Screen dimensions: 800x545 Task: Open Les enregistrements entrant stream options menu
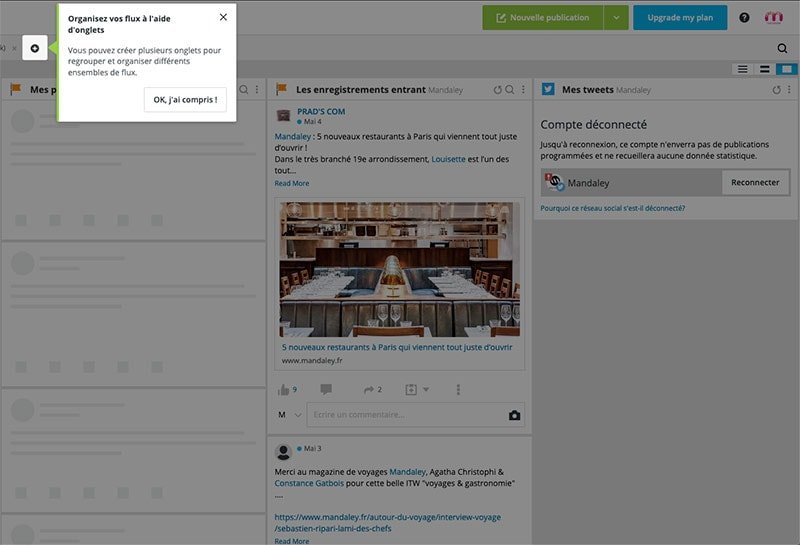point(523,90)
